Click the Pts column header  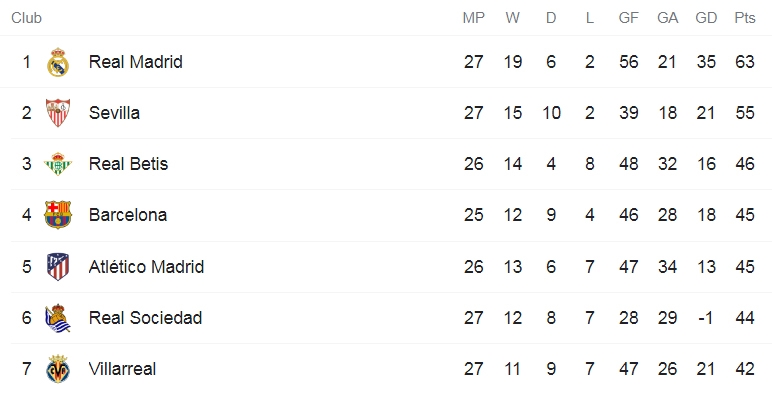pos(745,18)
